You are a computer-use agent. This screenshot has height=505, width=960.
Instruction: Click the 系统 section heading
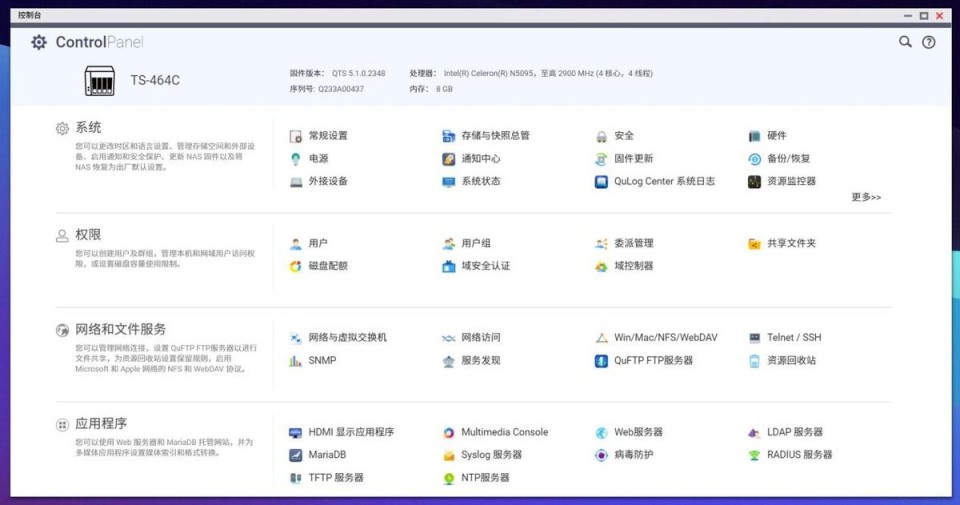88,127
